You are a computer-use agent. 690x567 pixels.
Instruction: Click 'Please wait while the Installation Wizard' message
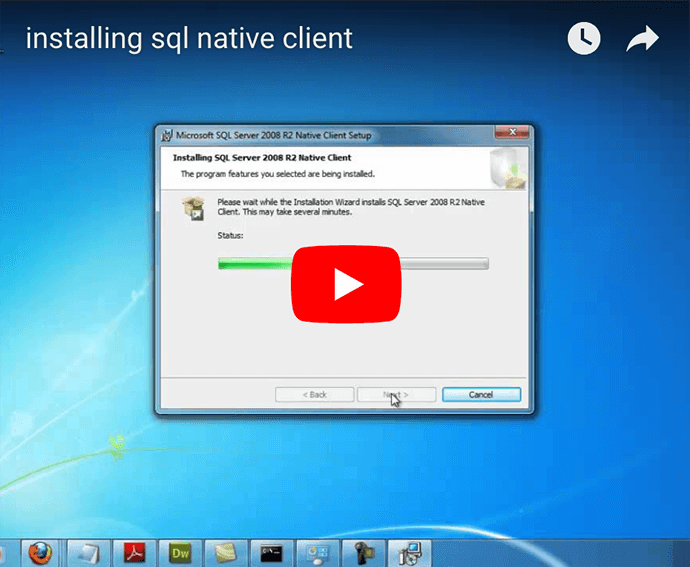tap(351, 207)
